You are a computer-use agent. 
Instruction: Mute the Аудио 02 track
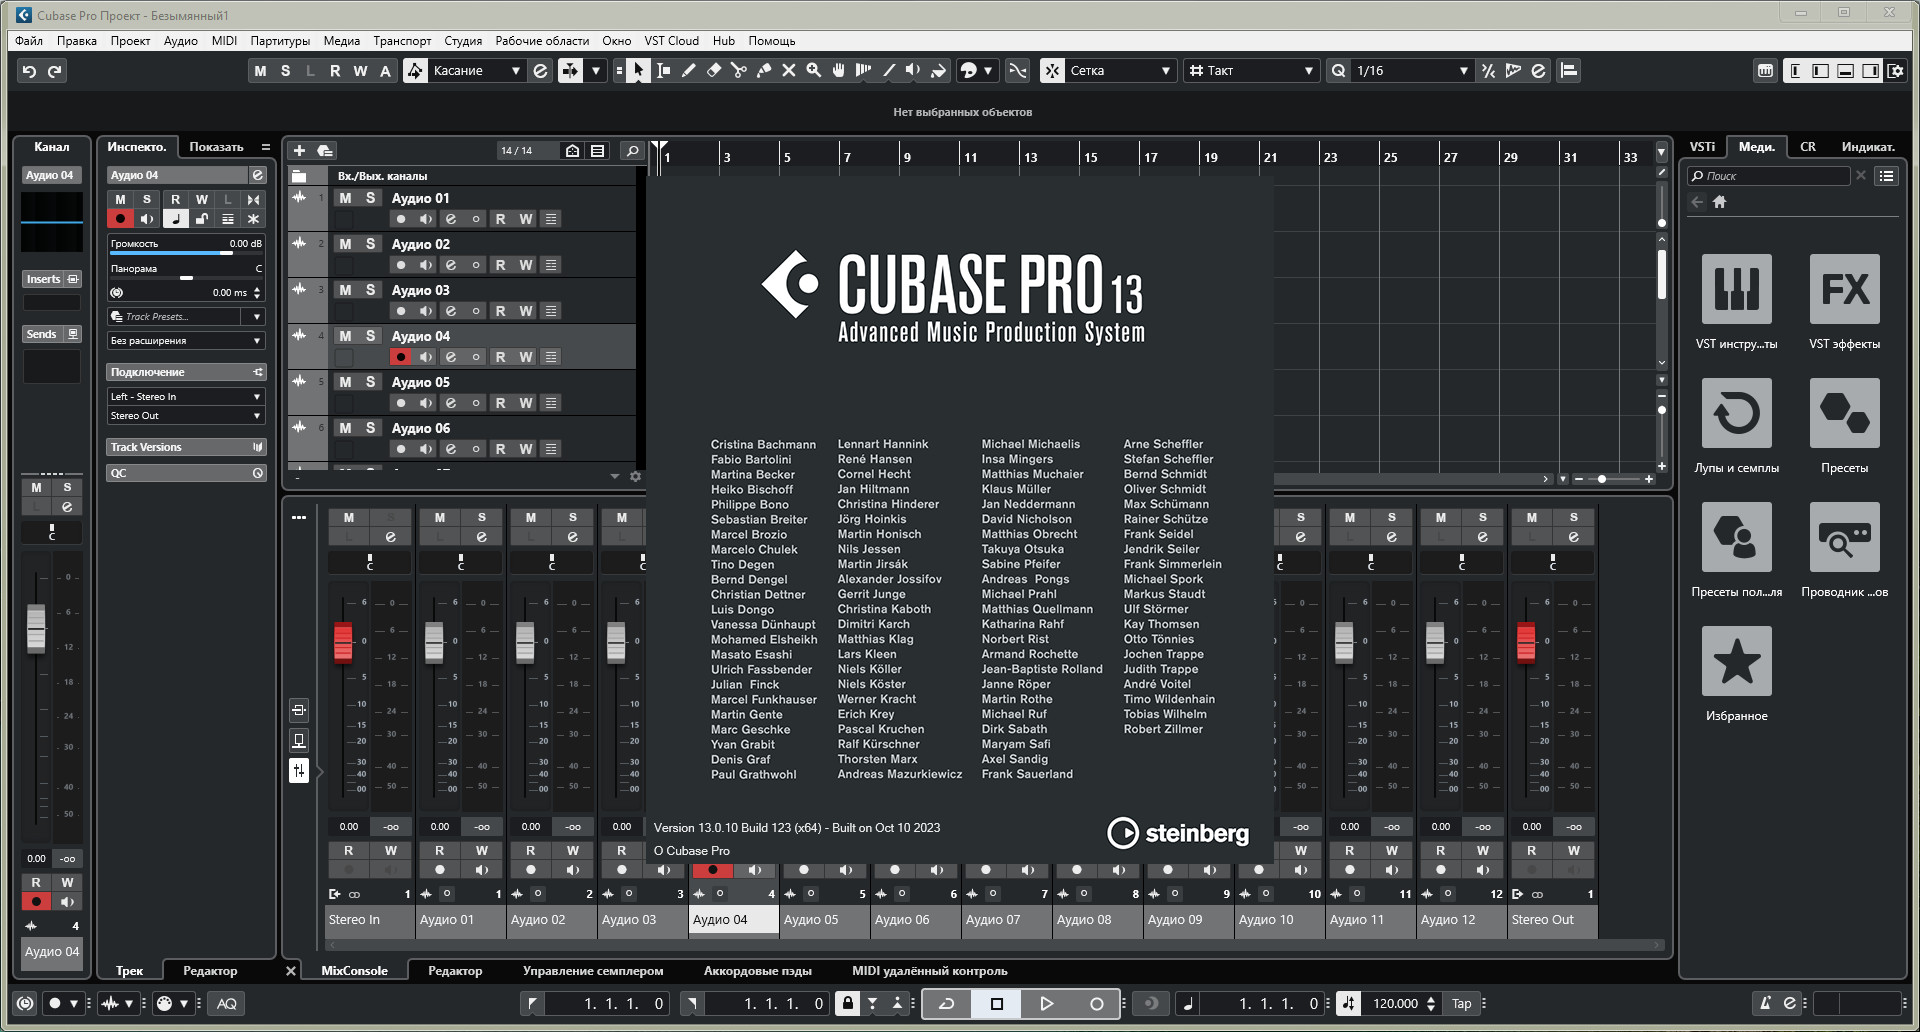click(345, 244)
